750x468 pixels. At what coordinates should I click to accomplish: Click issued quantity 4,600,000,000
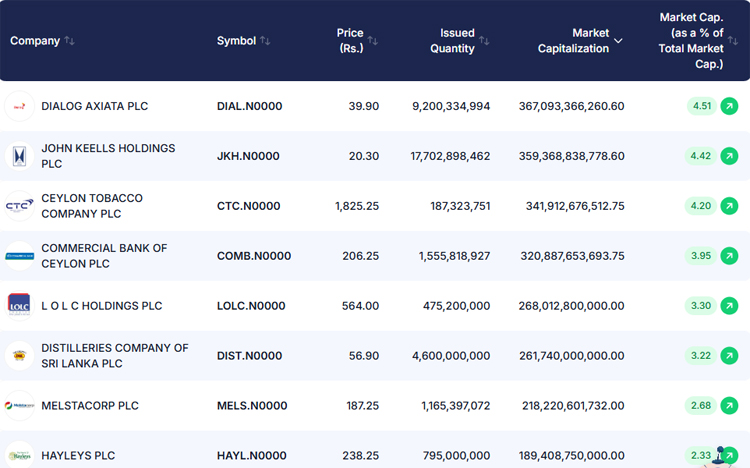click(451, 356)
